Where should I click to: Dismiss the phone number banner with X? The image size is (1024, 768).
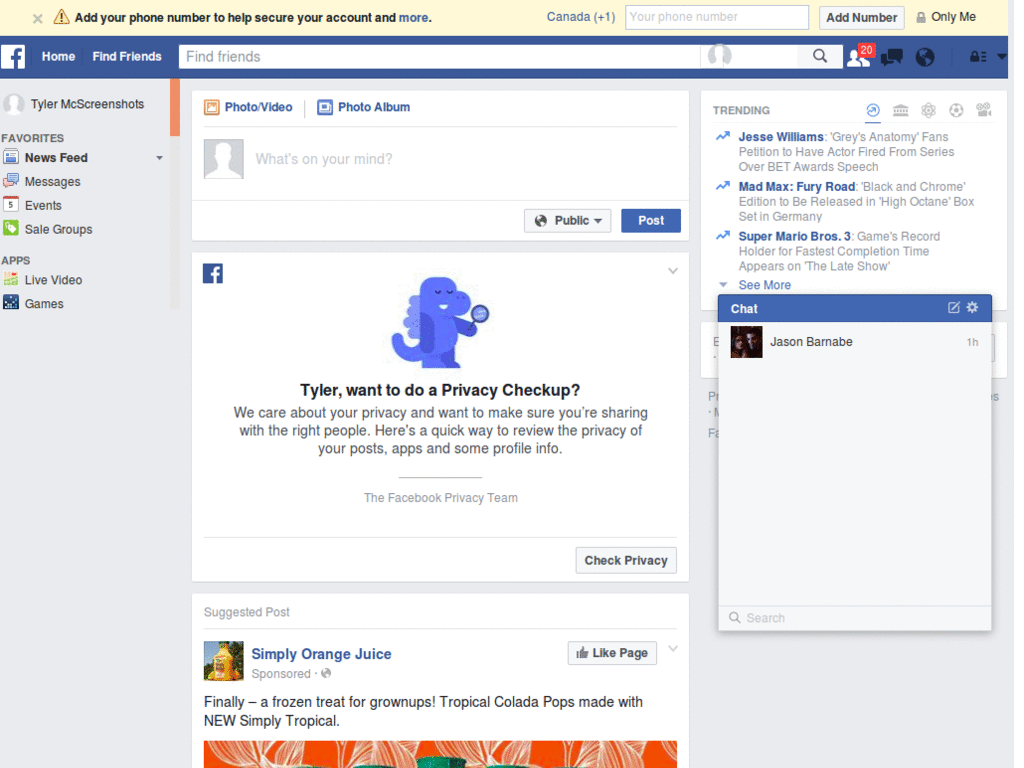pos(38,18)
